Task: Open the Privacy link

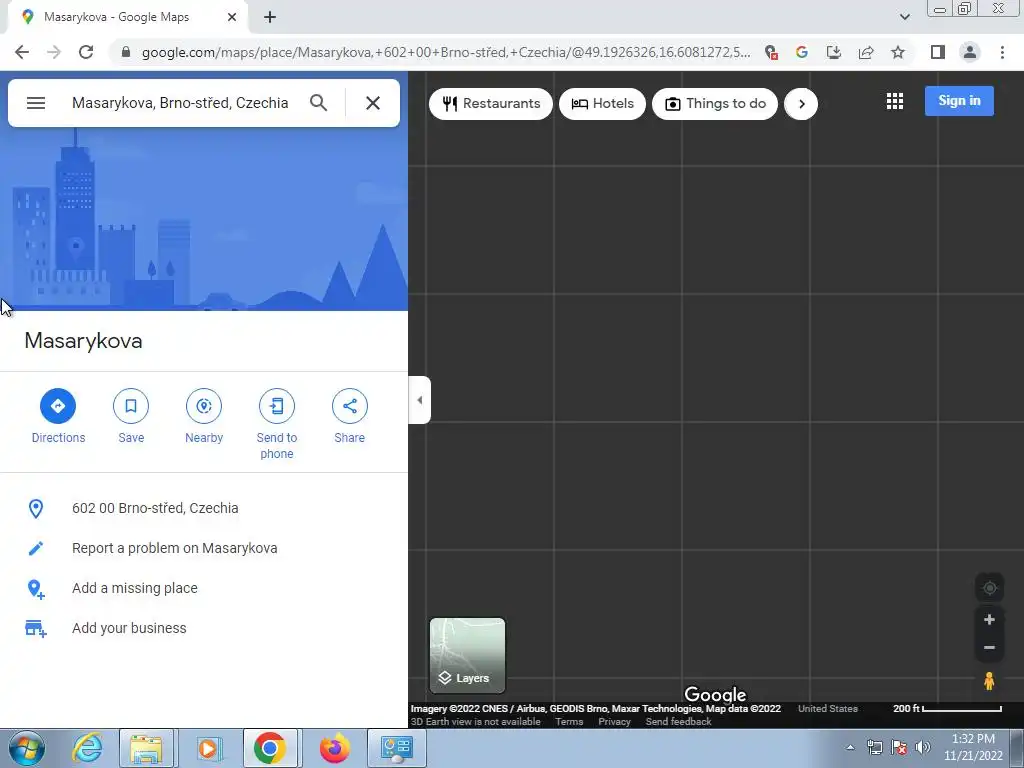Action: pyautogui.click(x=615, y=722)
